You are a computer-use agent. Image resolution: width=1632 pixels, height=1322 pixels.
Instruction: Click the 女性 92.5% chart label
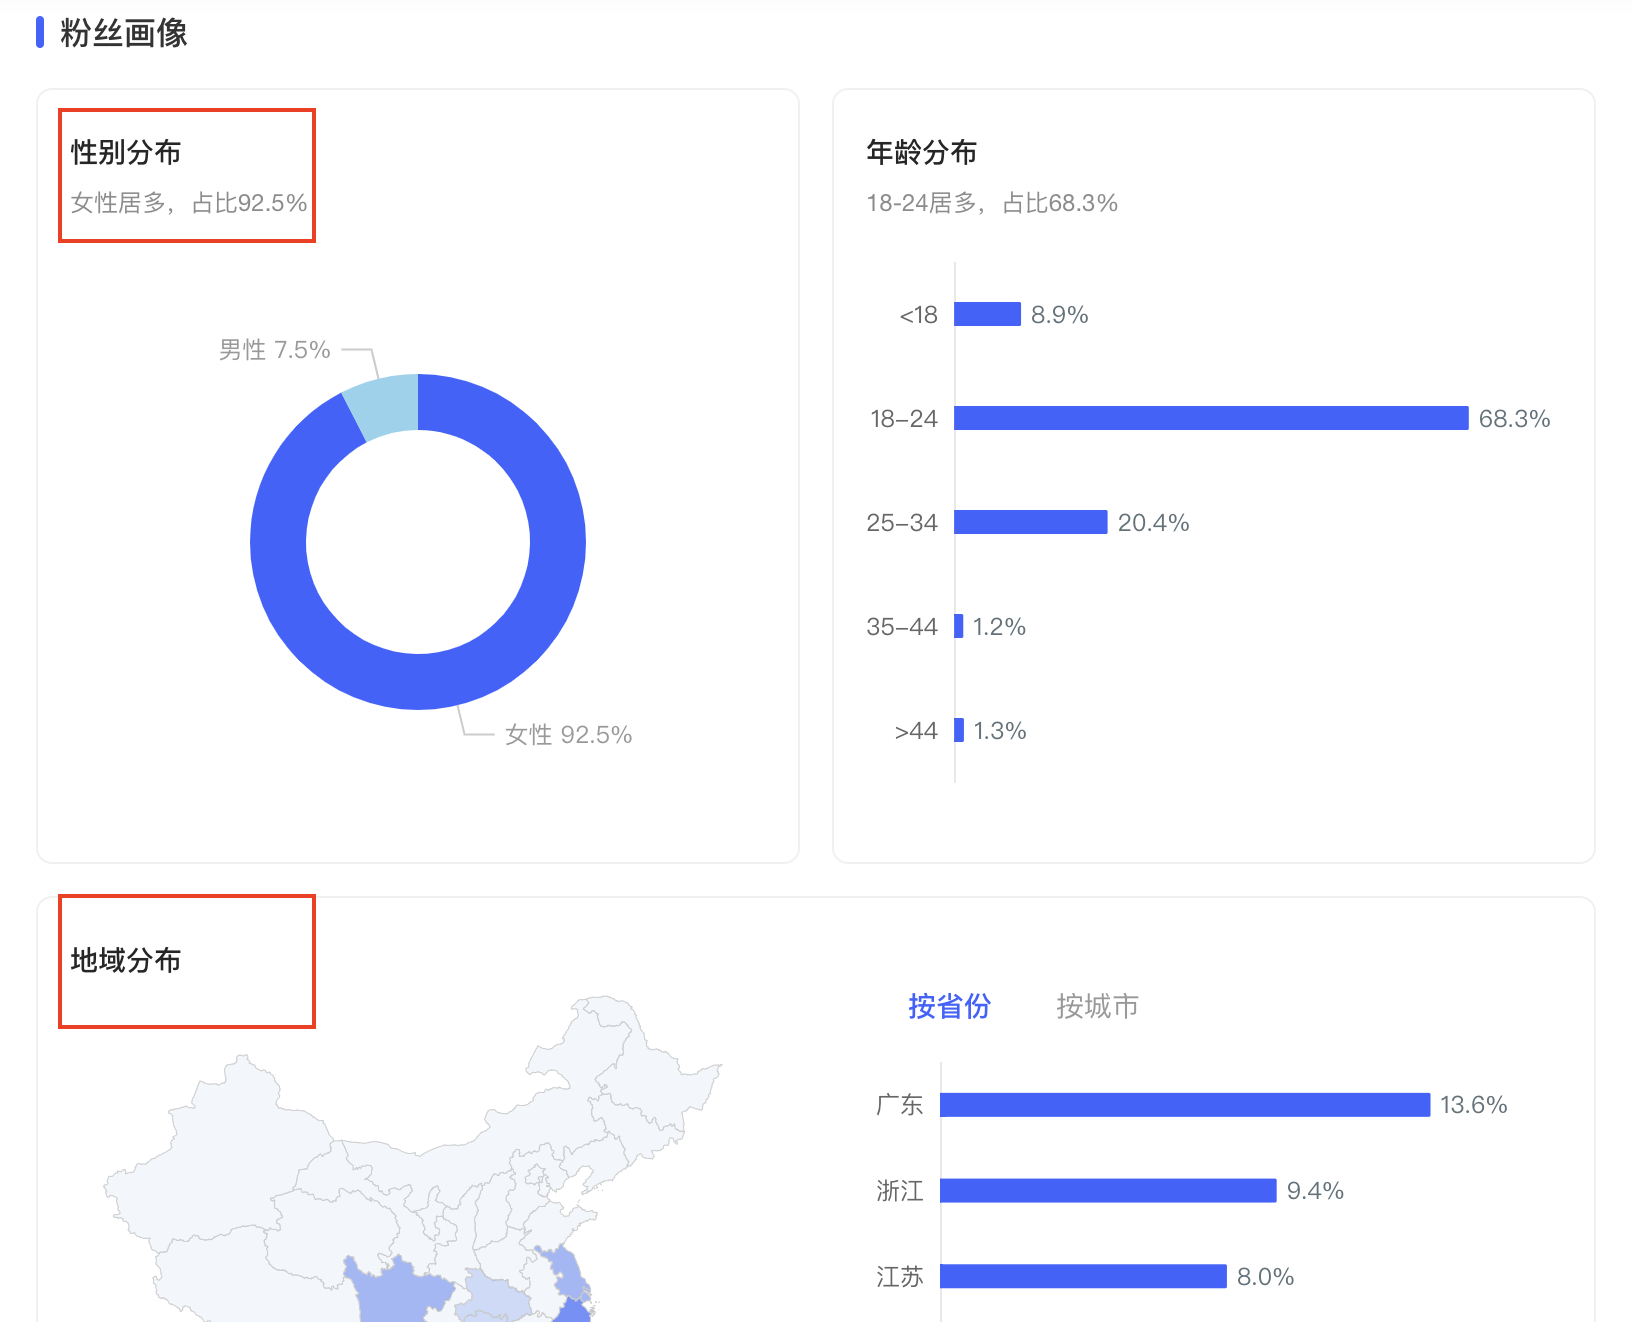coord(568,735)
